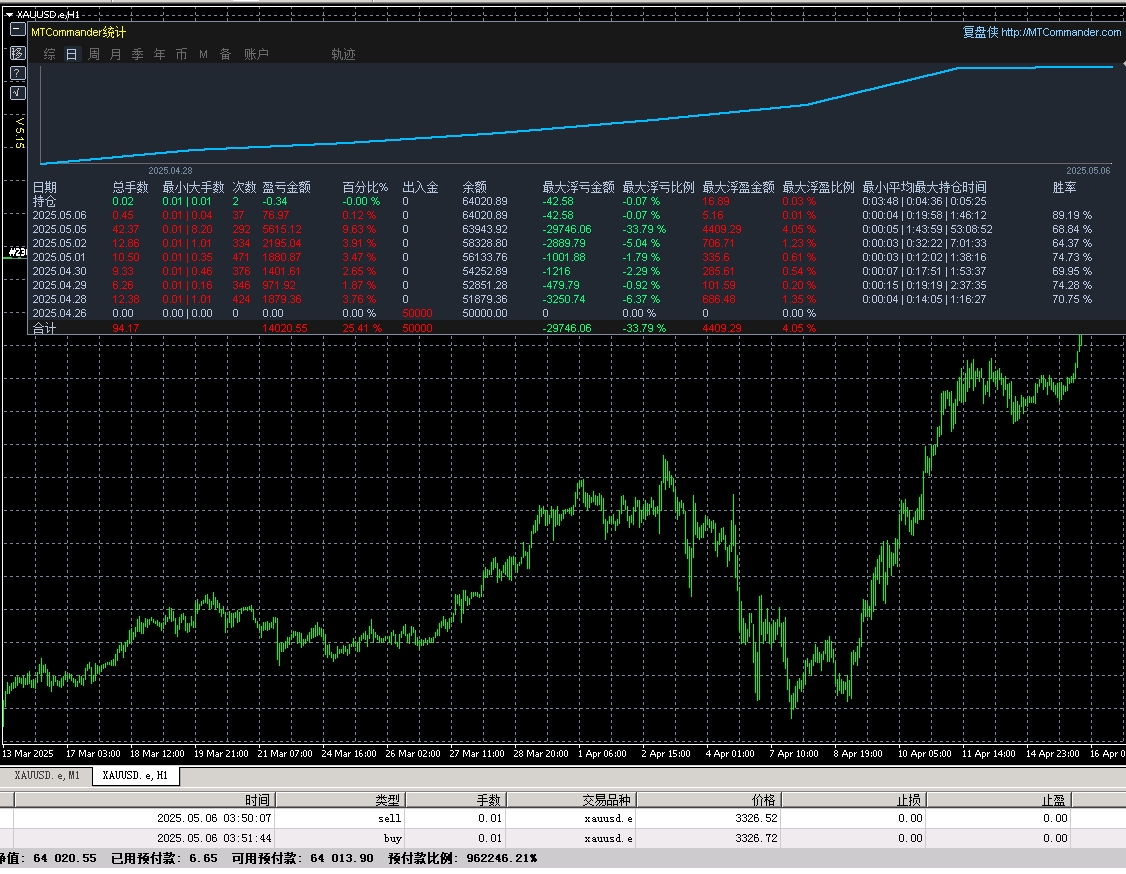Select the 2025.04.28 row date

(x=60, y=299)
